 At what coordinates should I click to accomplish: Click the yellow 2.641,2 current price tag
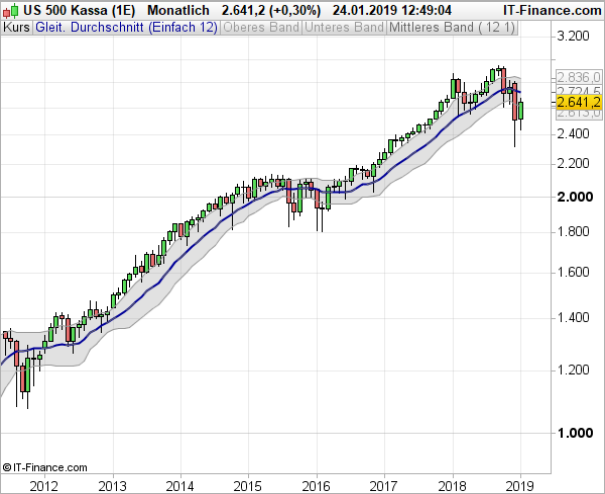click(579, 103)
